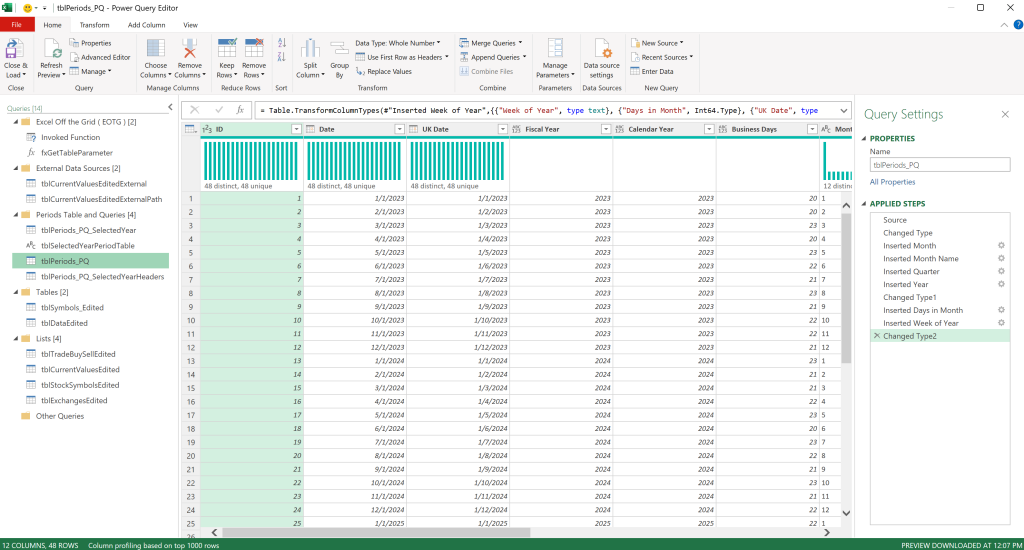Click the Group By icon

(x=339, y=49)
